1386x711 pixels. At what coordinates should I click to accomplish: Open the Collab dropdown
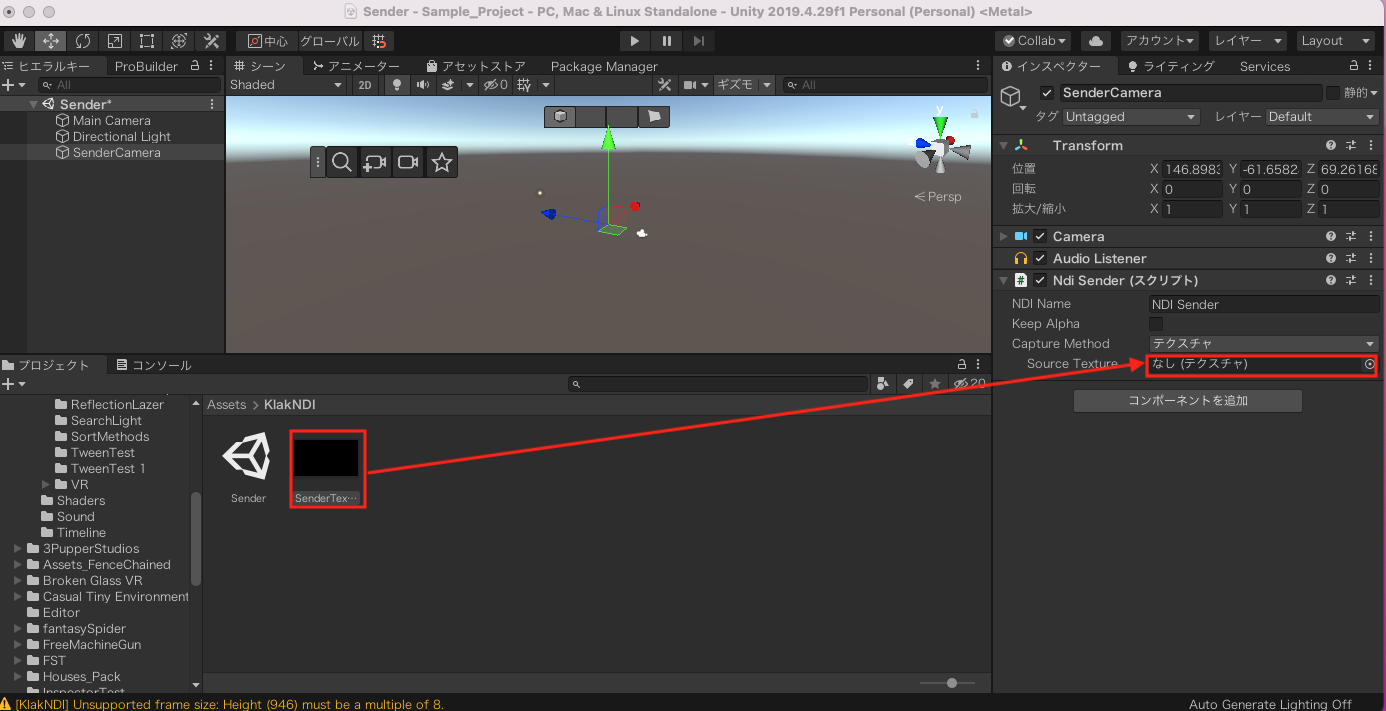(1034, 41)
